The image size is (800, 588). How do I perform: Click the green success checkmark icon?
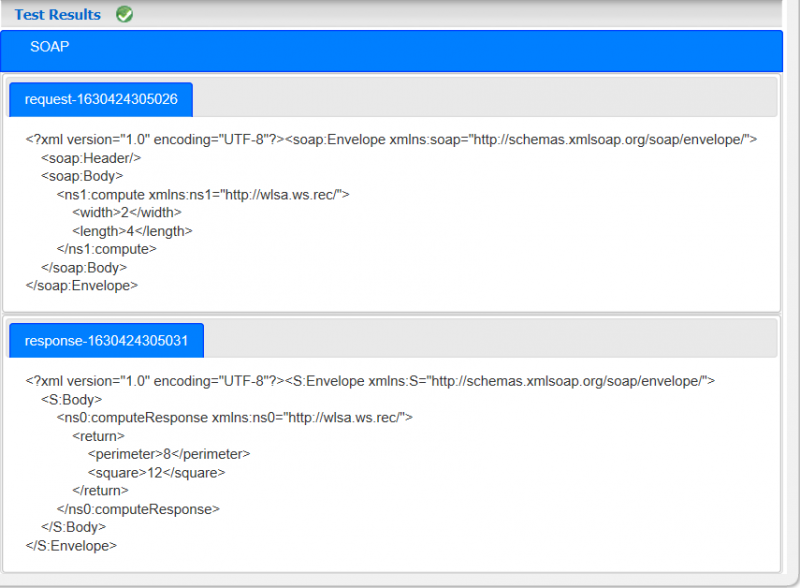(124, 14)
